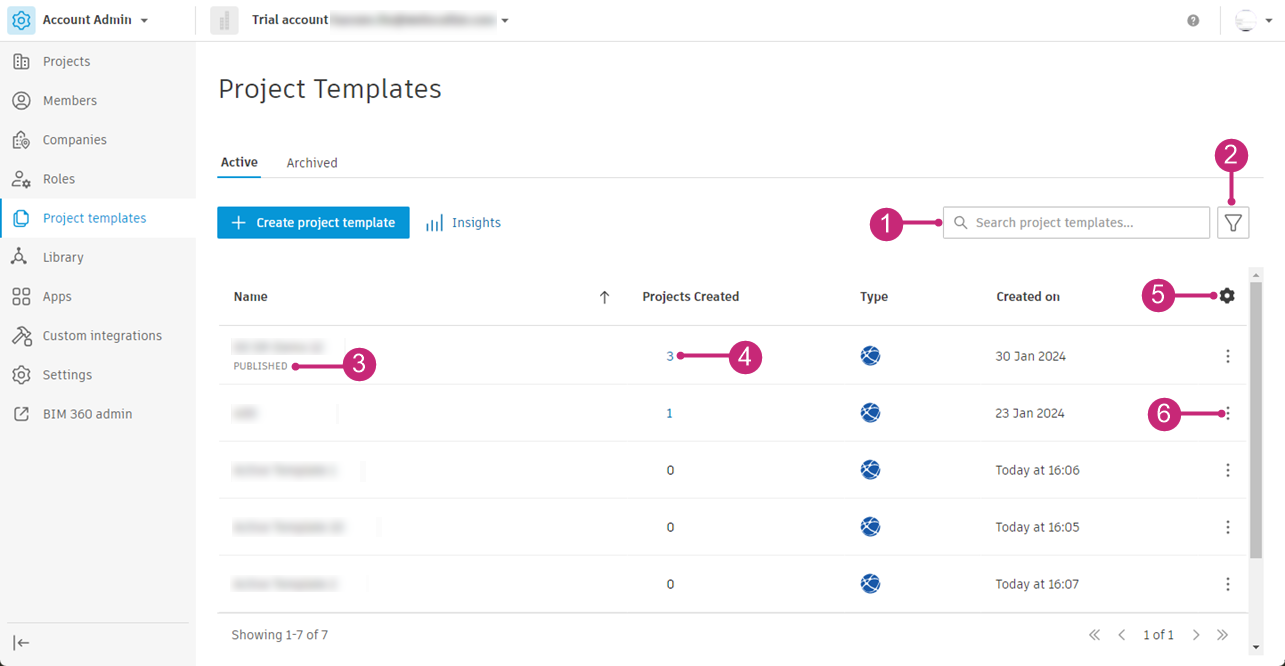Sort by Name column arrow

(x=604, y=297)
